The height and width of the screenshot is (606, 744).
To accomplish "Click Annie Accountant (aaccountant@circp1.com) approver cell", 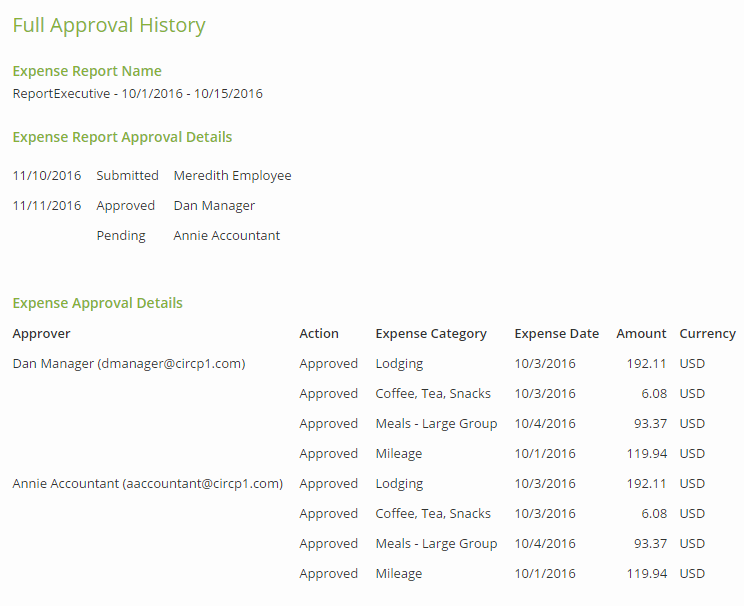I will pos(147,484).
